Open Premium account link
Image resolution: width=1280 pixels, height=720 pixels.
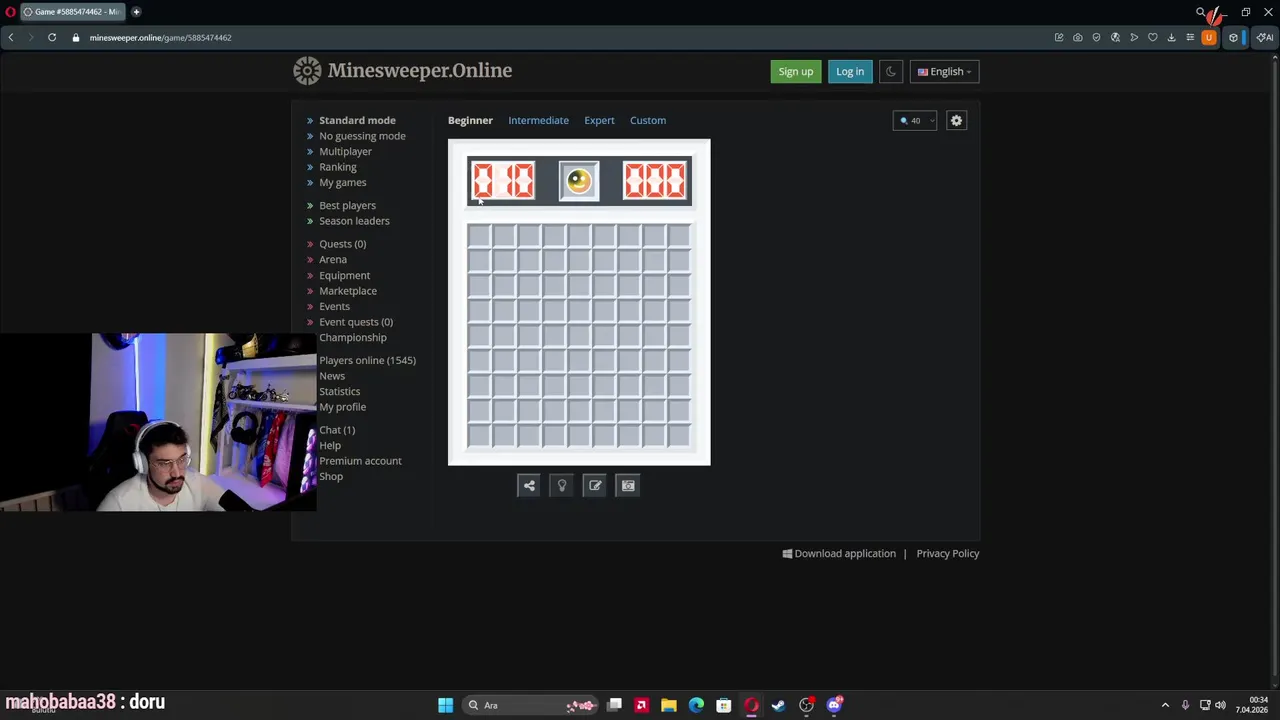tap(360, 461)
